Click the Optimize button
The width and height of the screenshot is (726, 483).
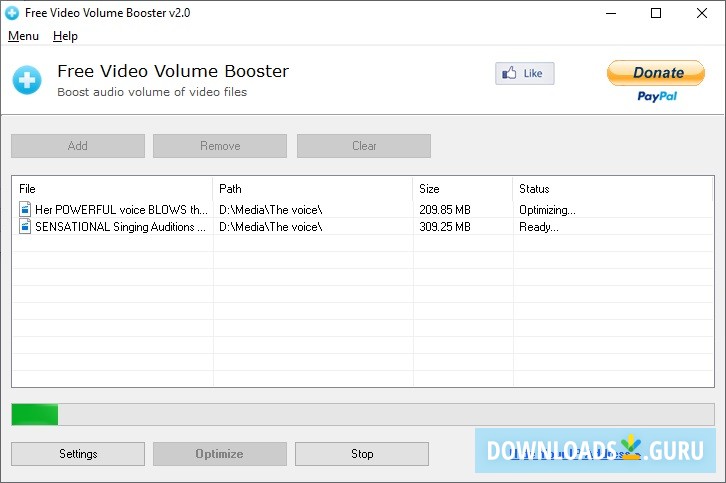(220, 454)
